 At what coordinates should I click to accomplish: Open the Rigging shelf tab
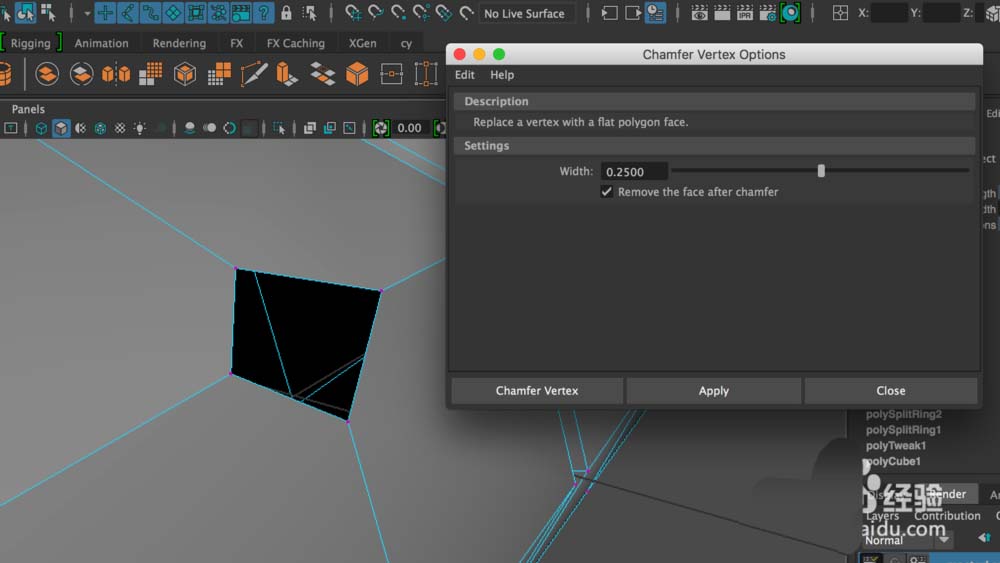coord(31,43)
